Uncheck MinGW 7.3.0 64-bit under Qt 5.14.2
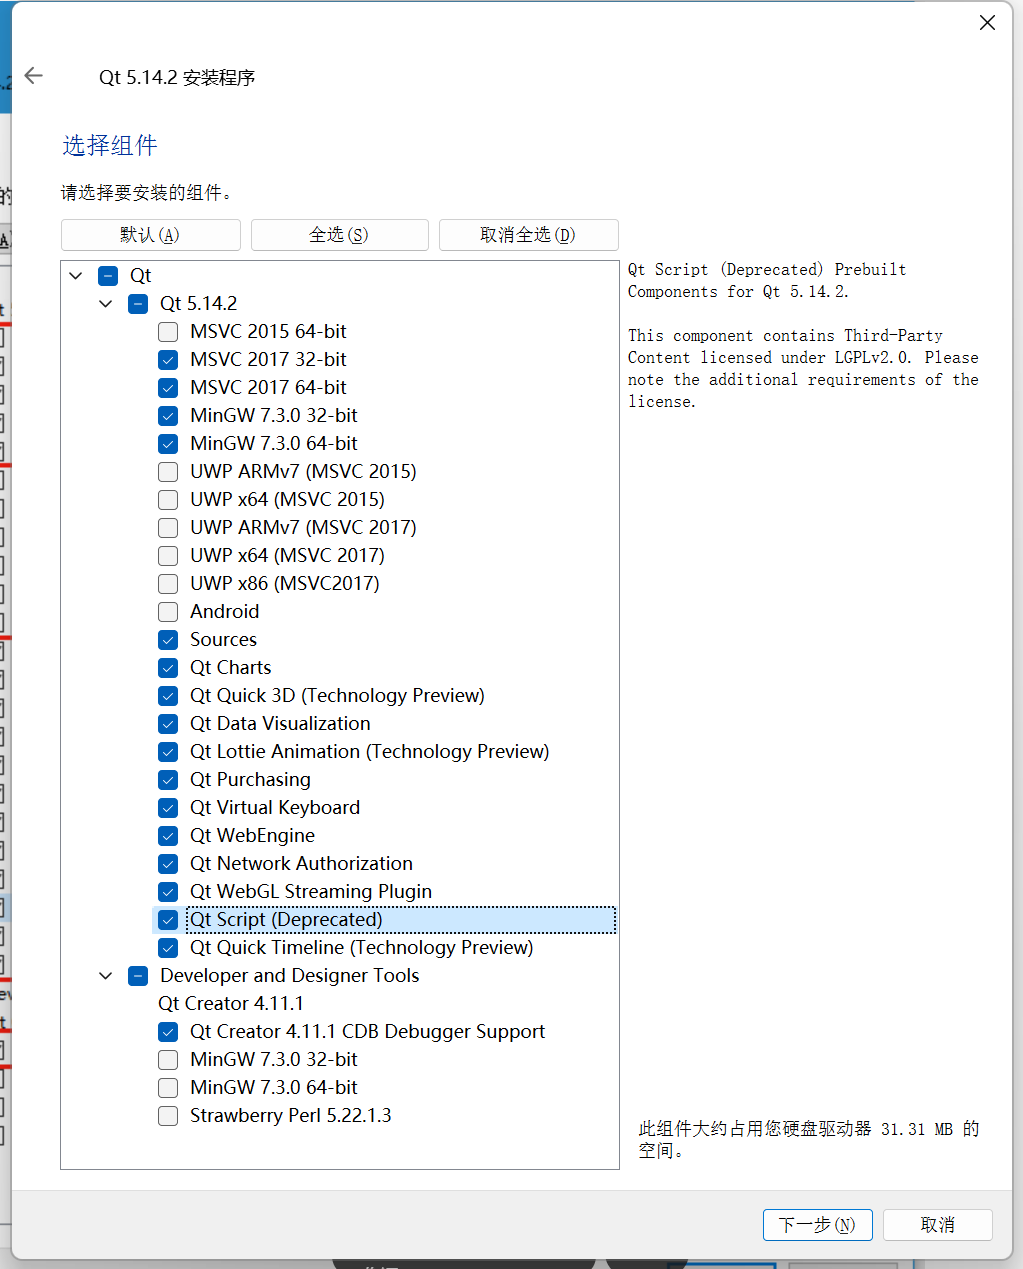Viewport: 1023px width, 1269px height. pyautogui.click(x=168, y=443)
